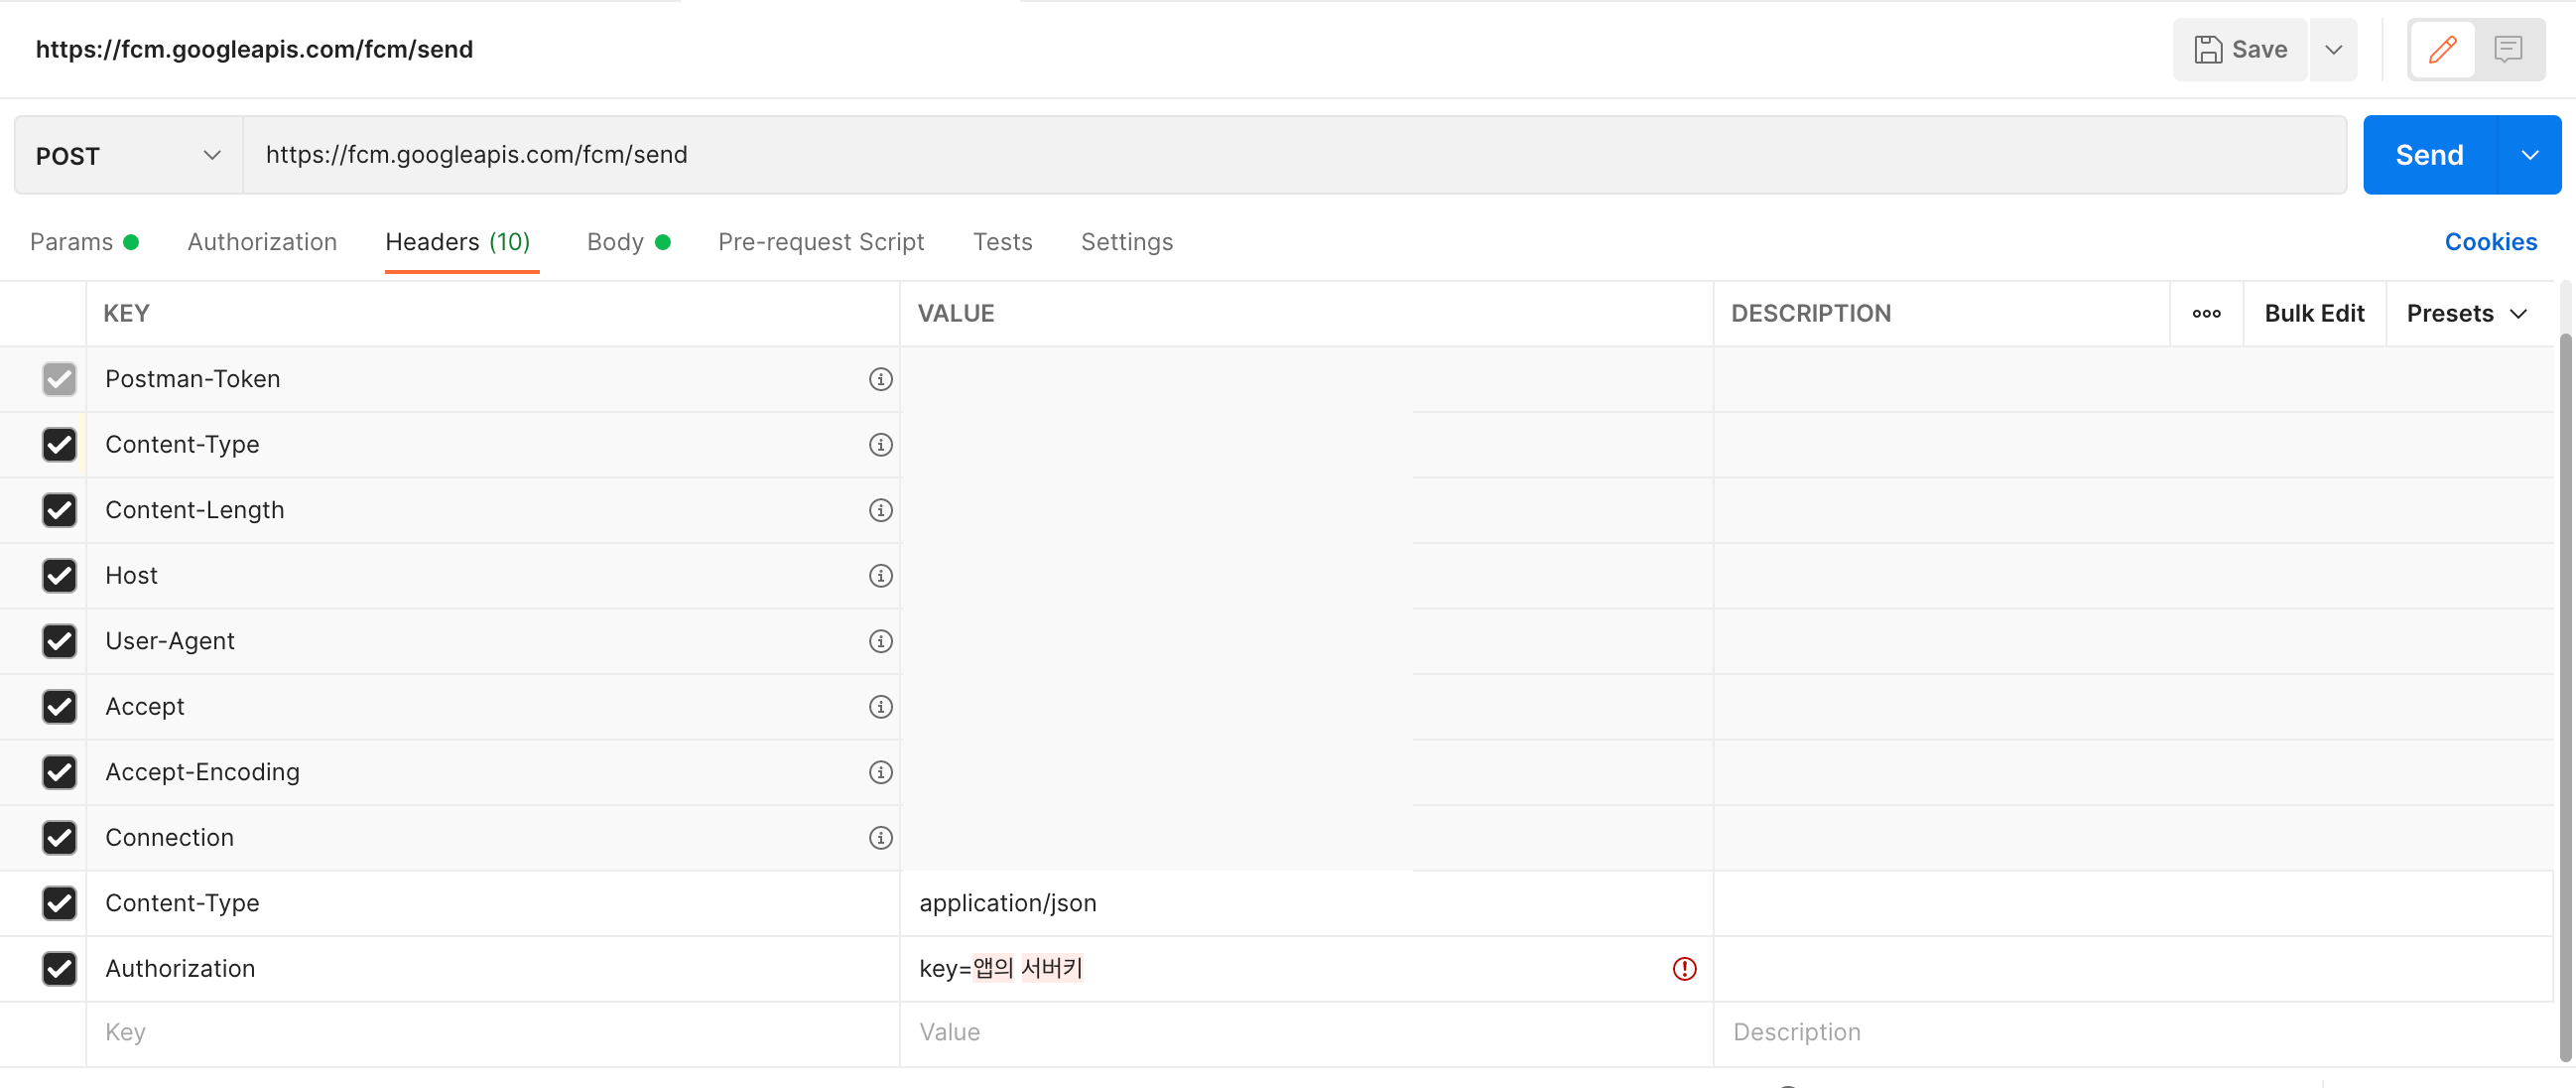This screenshot has width=2576, height=1088.
Task: Click red warning icon in Authorization row
Action: point(1684,968)
